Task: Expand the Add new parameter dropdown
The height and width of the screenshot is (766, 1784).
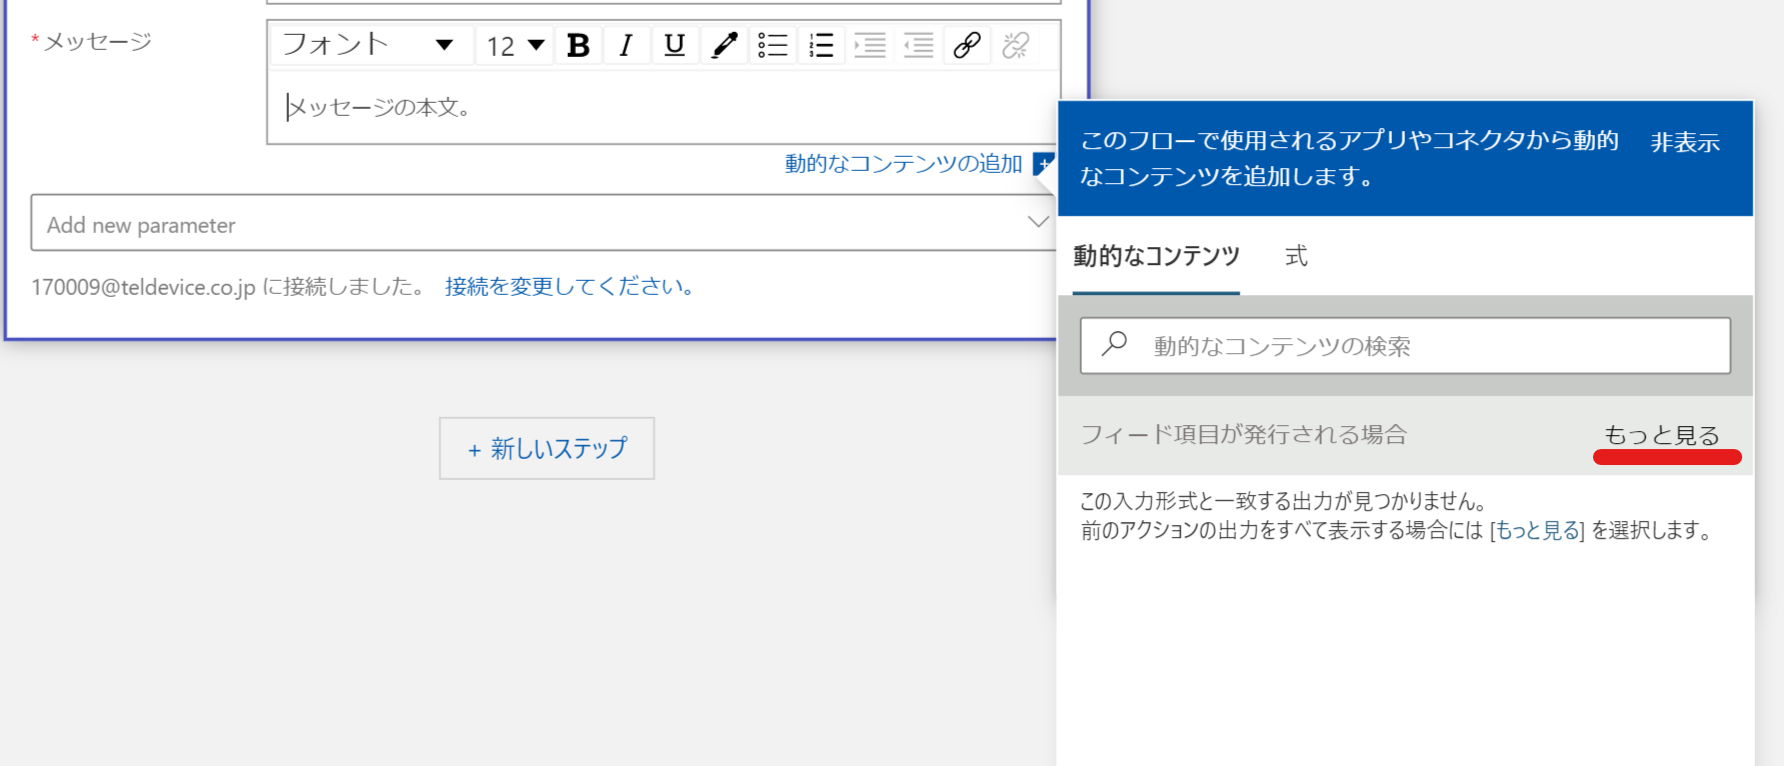Action: pos(545,222)
